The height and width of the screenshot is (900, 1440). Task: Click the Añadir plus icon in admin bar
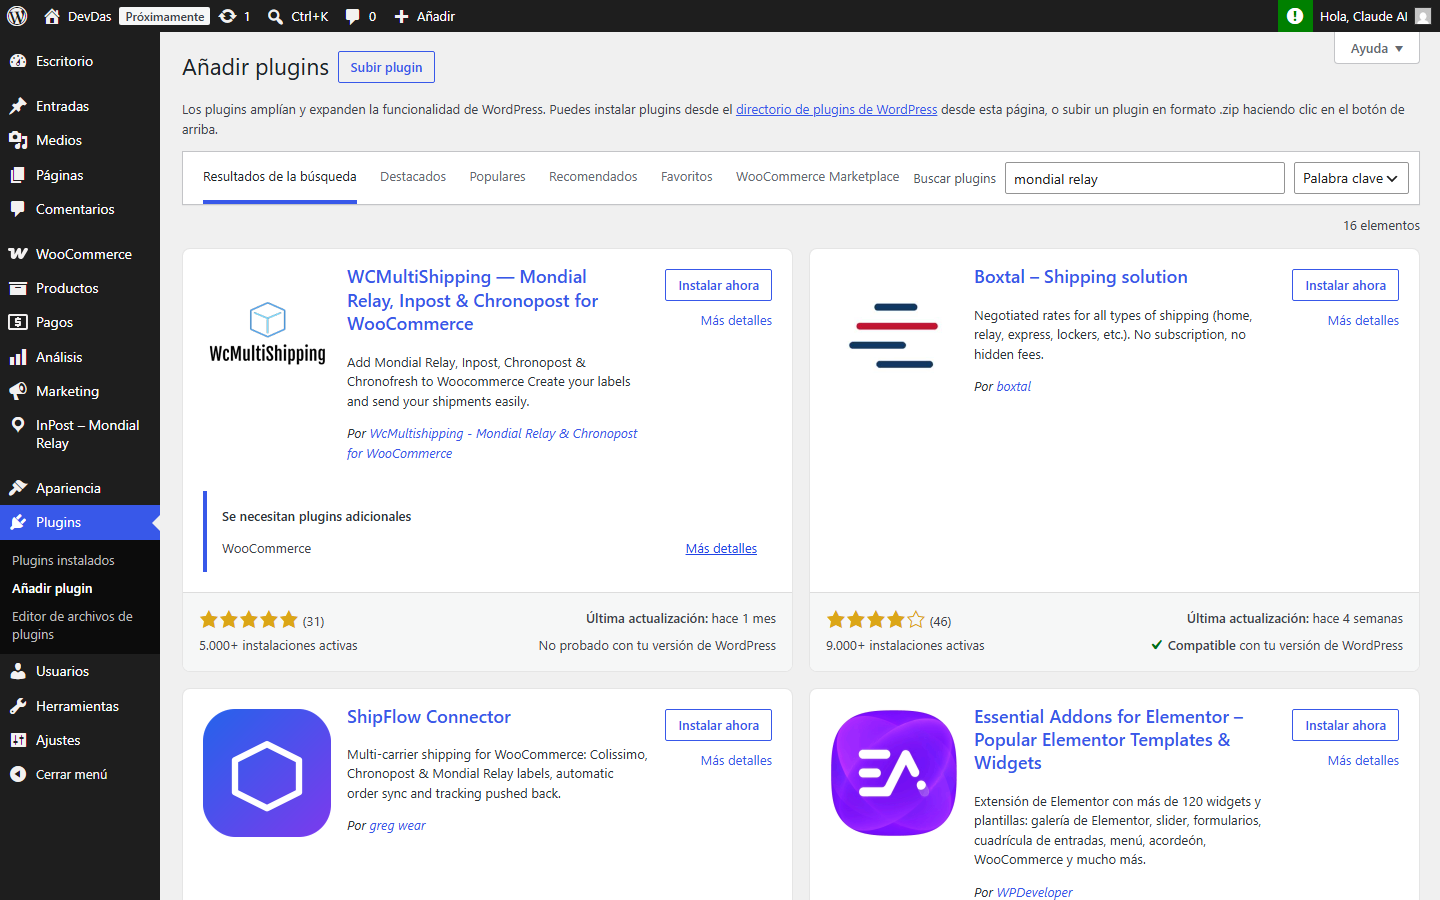pyautogui.click(x=401, y=16)
